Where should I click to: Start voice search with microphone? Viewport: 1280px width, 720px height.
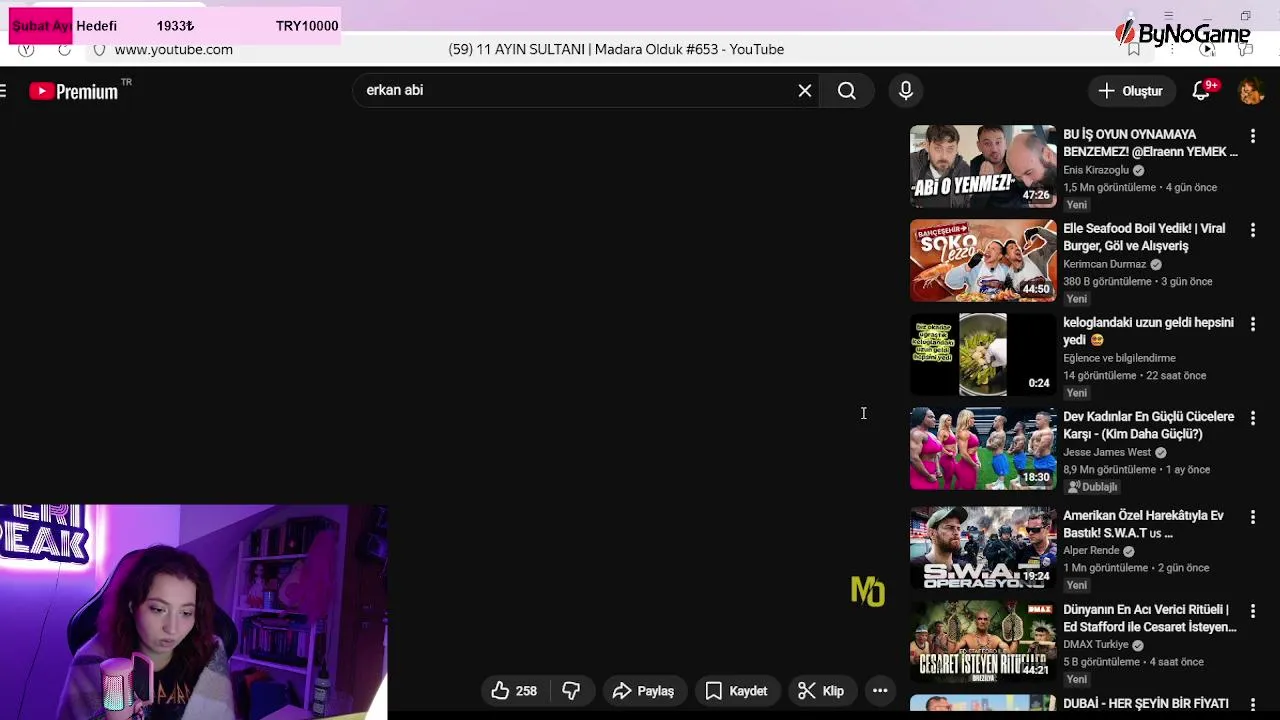click(906, 91)
